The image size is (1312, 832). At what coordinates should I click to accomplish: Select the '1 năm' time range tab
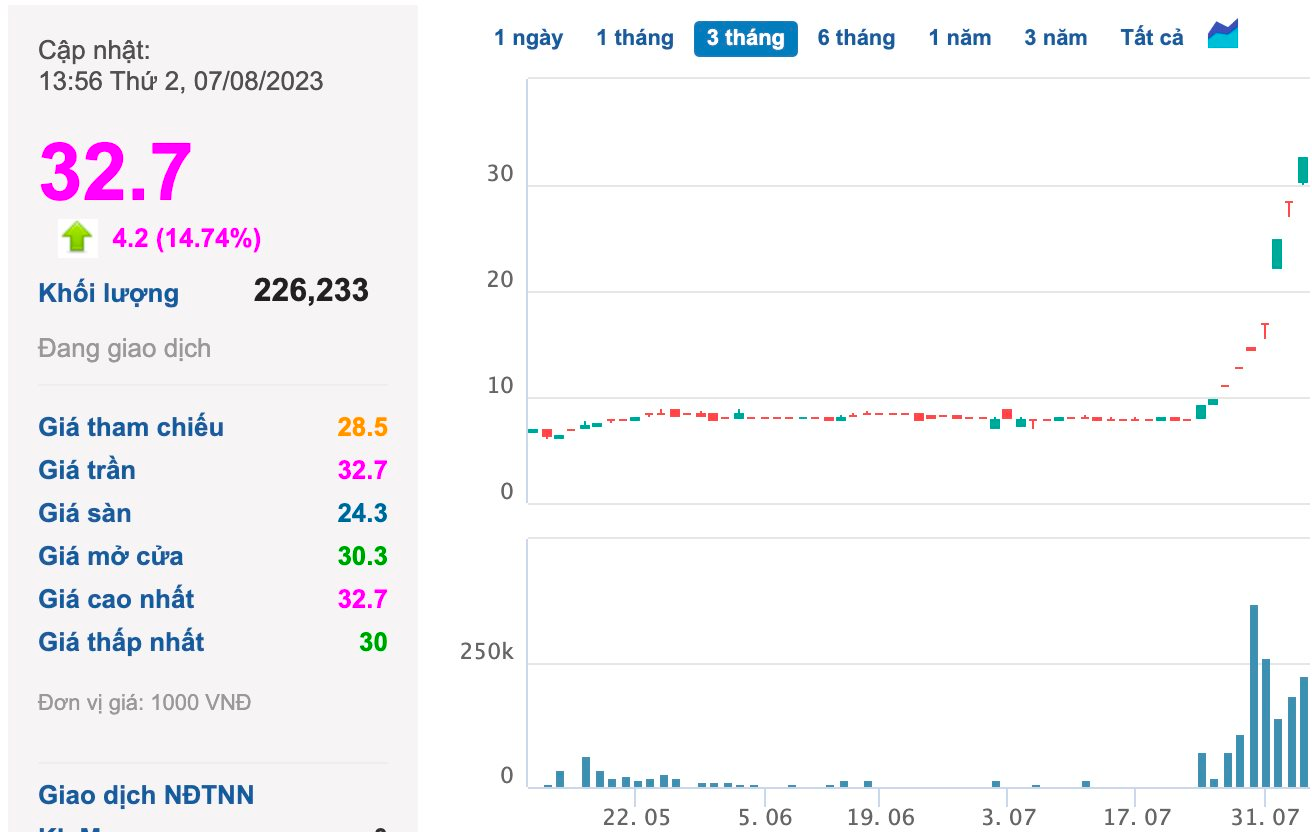point(960,38)
